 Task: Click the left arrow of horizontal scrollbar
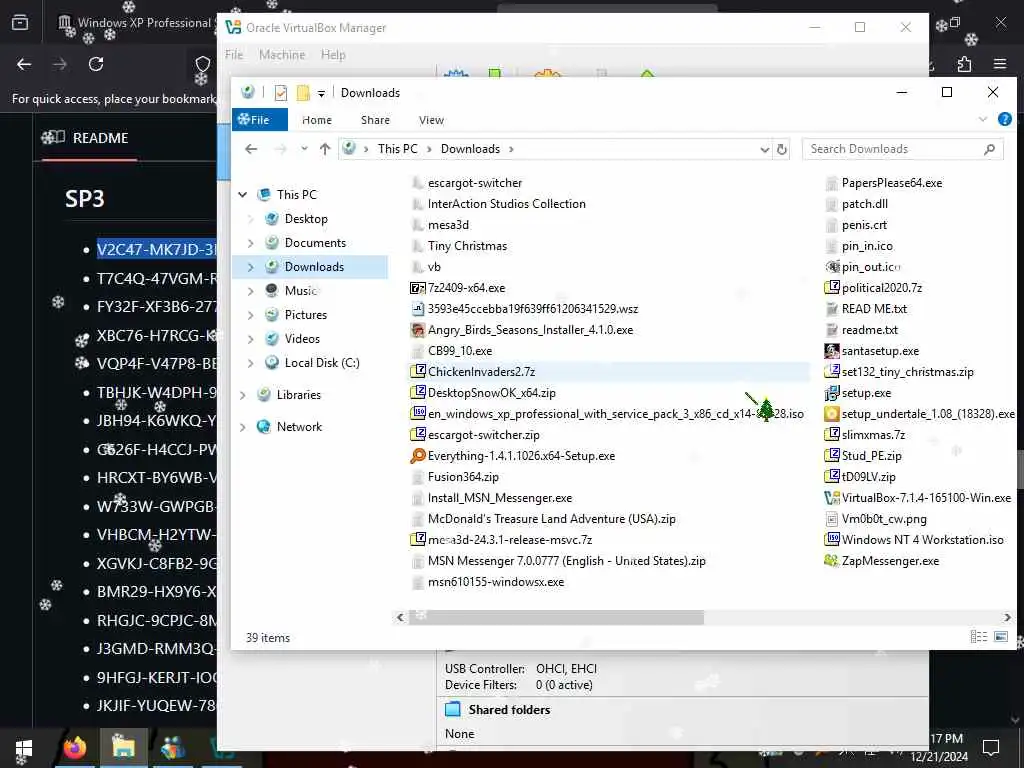400,617
